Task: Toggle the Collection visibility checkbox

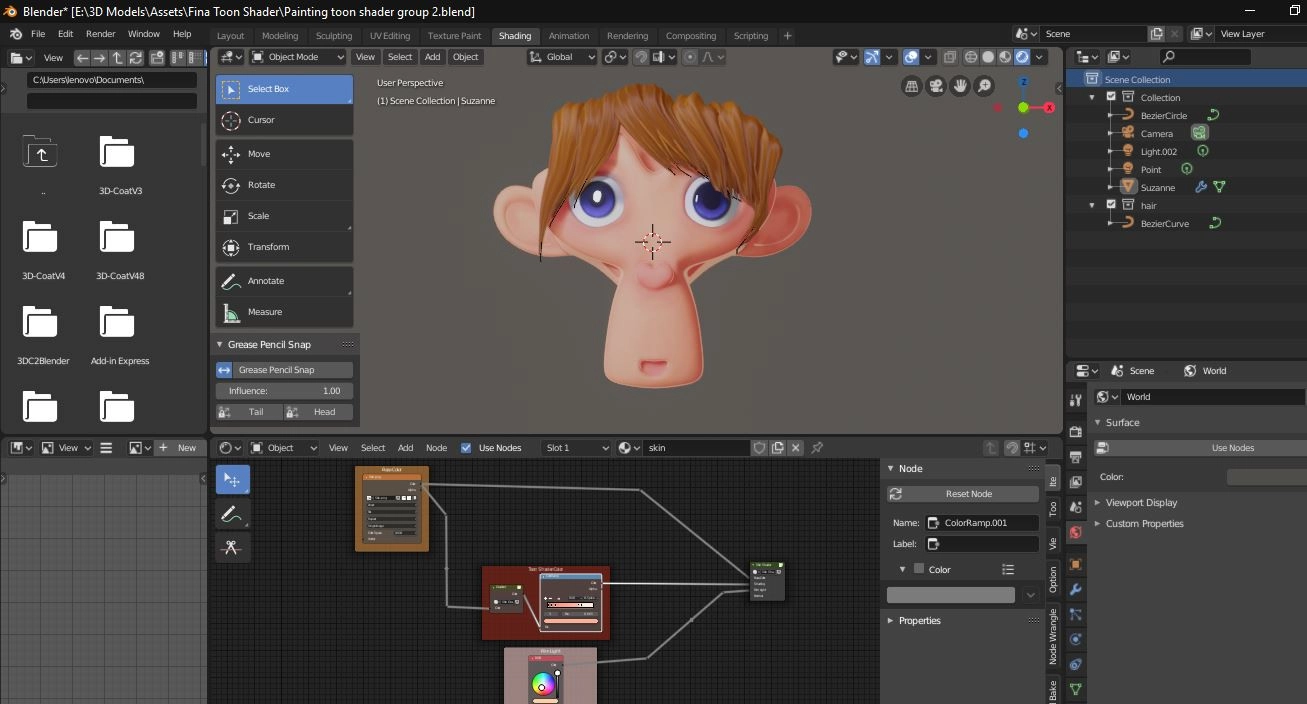Action: (1111, 97)
